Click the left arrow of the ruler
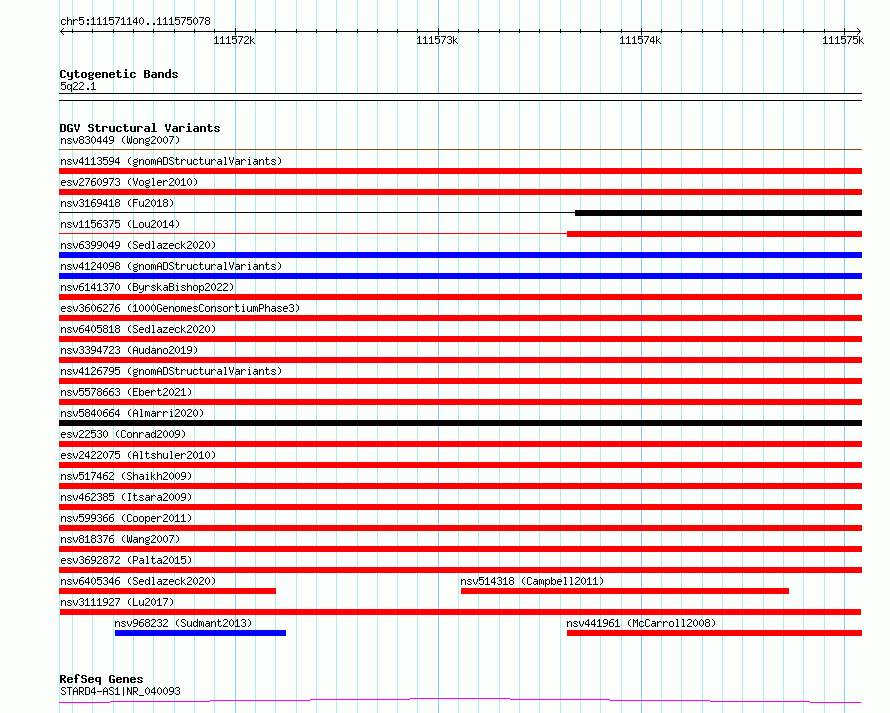The image size is (890, 713). 62,31
